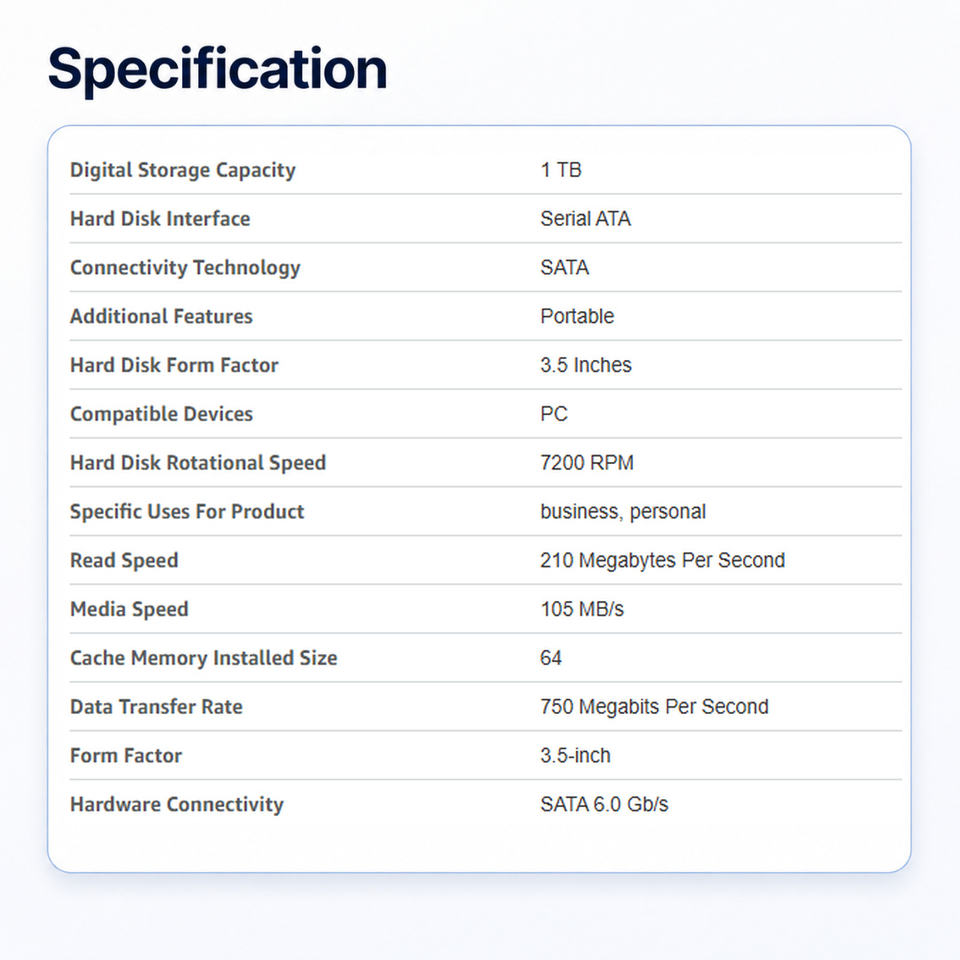Select the Connectivity Technology row label
The width and height of the screenshot is (960, 960).
click(186, 268)
